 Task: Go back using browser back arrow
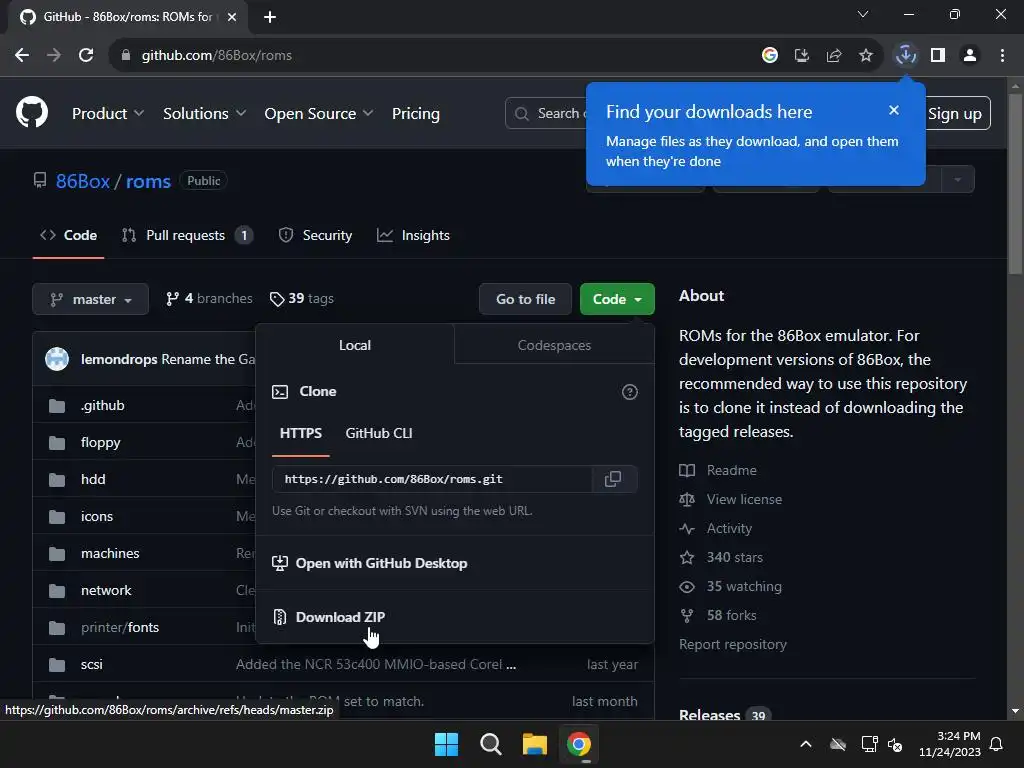[22, 56]
